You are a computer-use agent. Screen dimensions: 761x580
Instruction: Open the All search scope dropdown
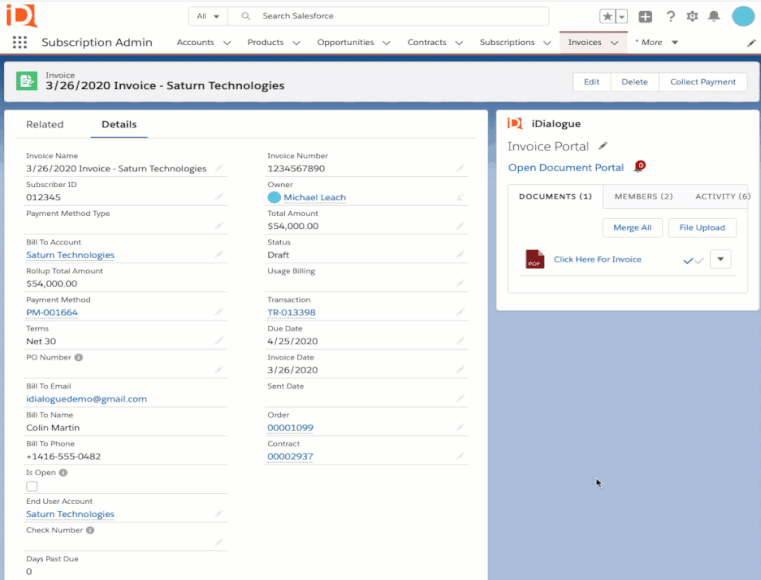[208, 16]
